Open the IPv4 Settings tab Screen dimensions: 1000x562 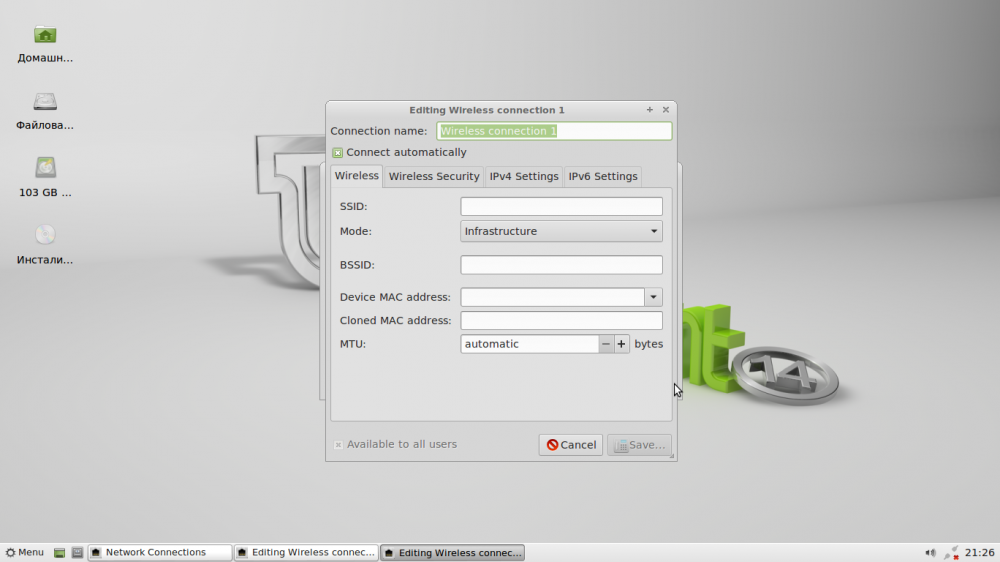524,176
